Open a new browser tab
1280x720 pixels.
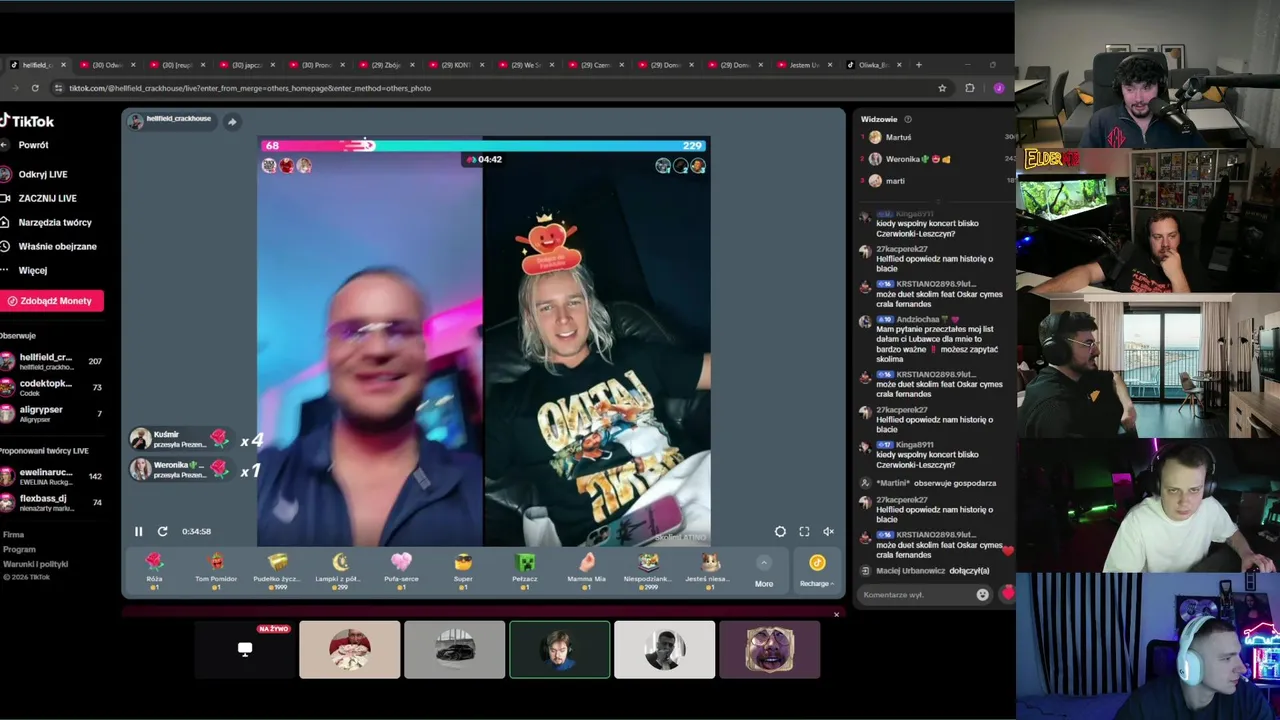point(919,65)
